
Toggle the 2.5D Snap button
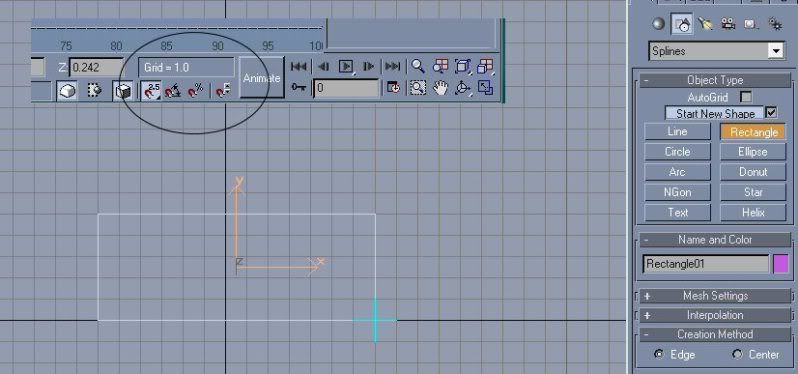click(151, 91)
